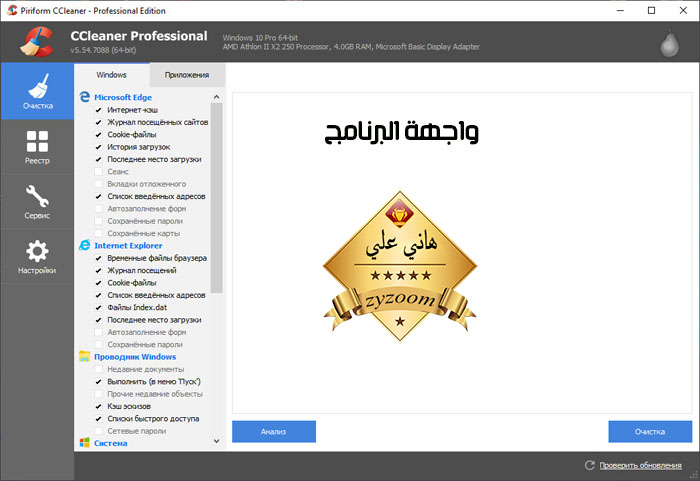Open the Очистка cleaner section in sidebar
The image size is (700, 481).
(x=37, y=92)
